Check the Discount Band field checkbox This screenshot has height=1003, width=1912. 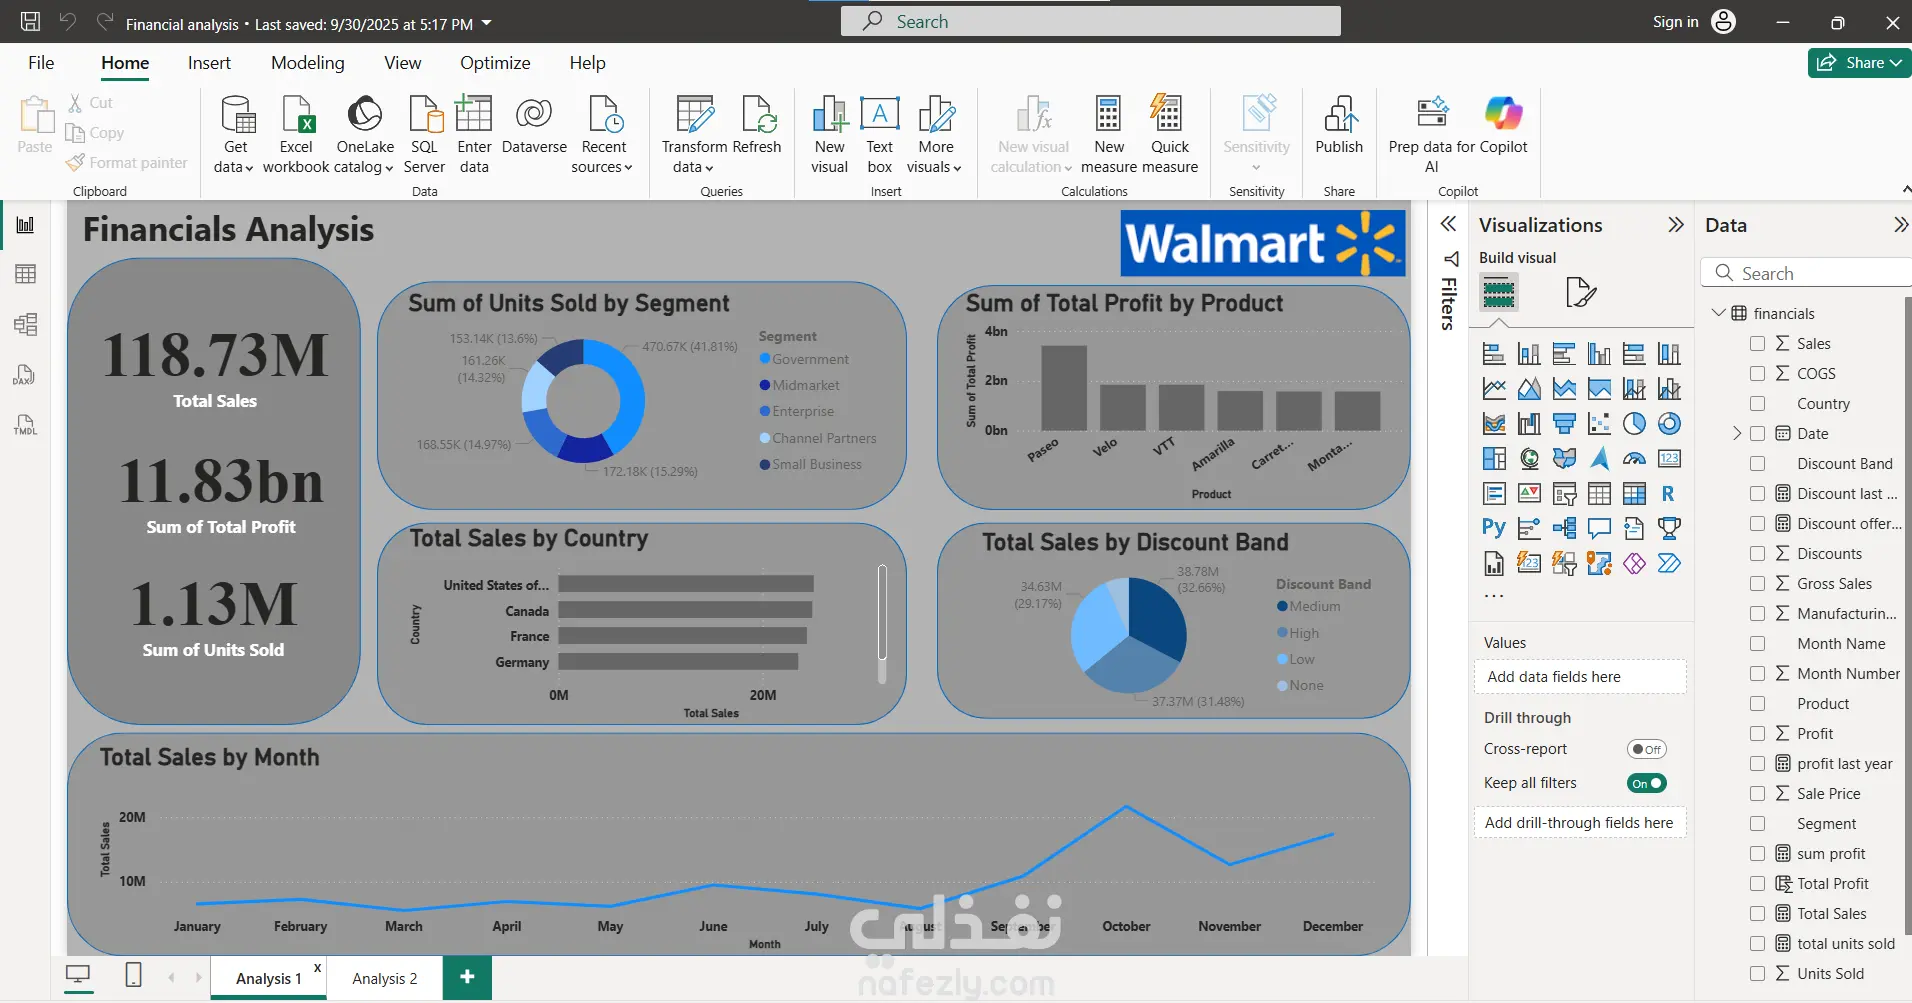coord(1757,464)
